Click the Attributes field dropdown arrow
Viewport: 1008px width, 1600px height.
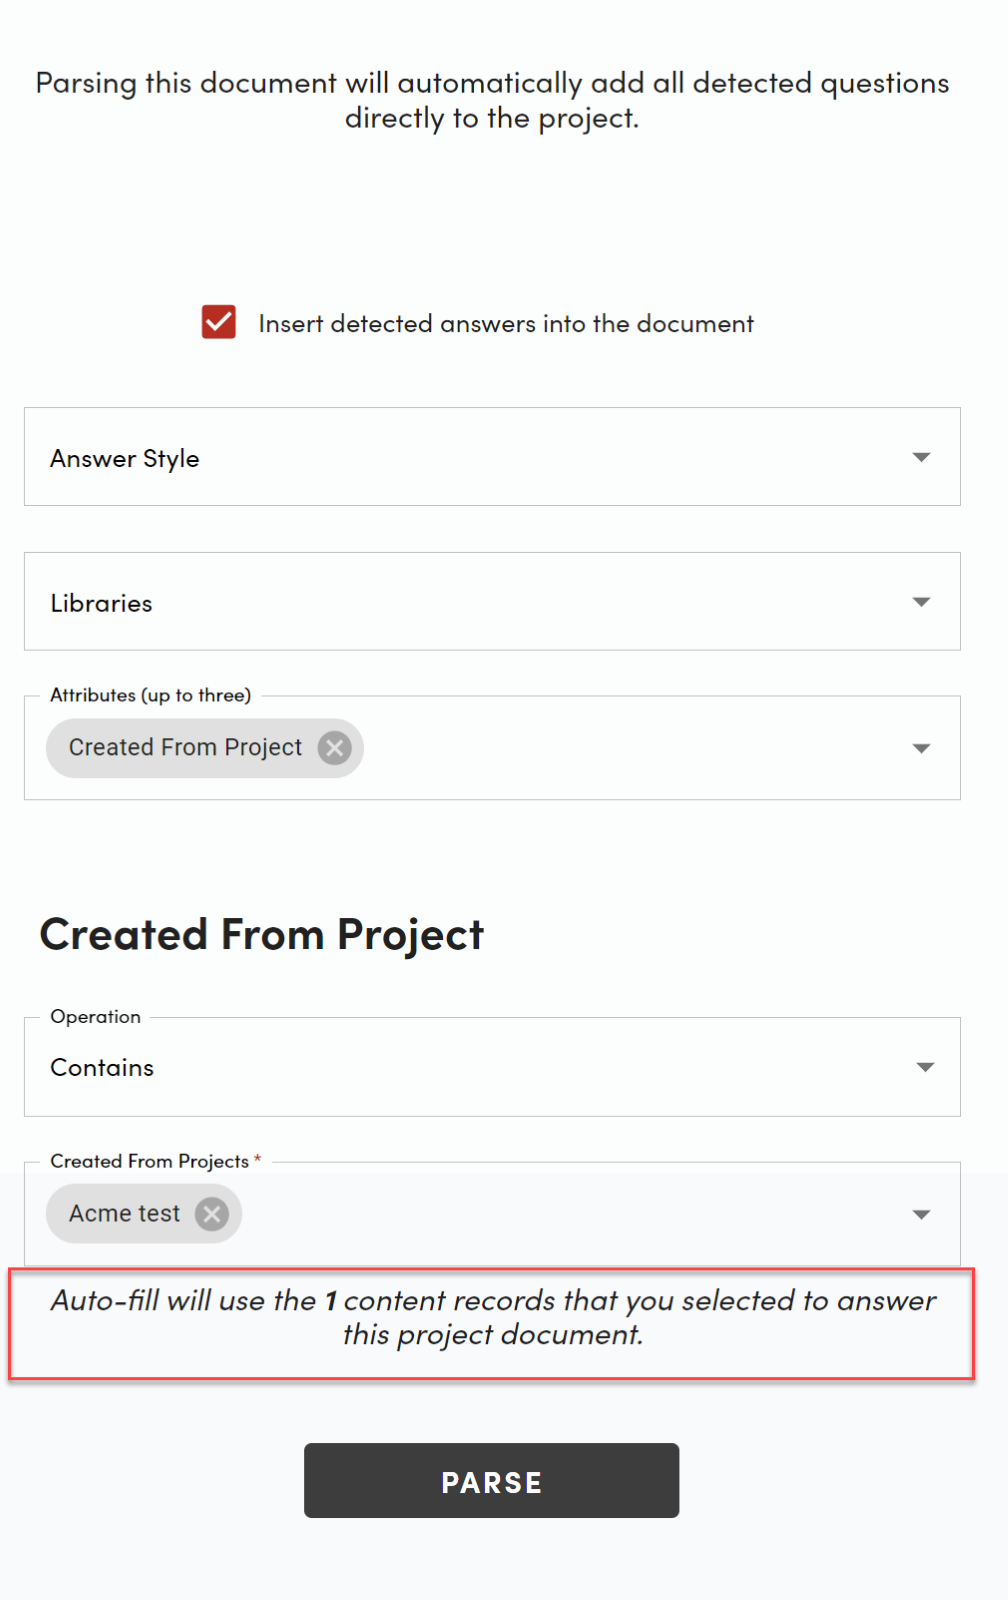[x=921, y=748]
